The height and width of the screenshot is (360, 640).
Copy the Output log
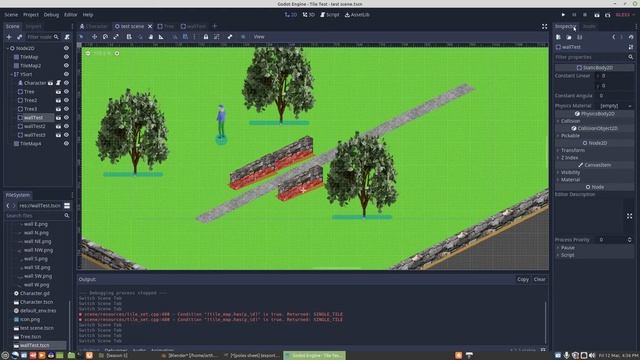tap(523, 280)
